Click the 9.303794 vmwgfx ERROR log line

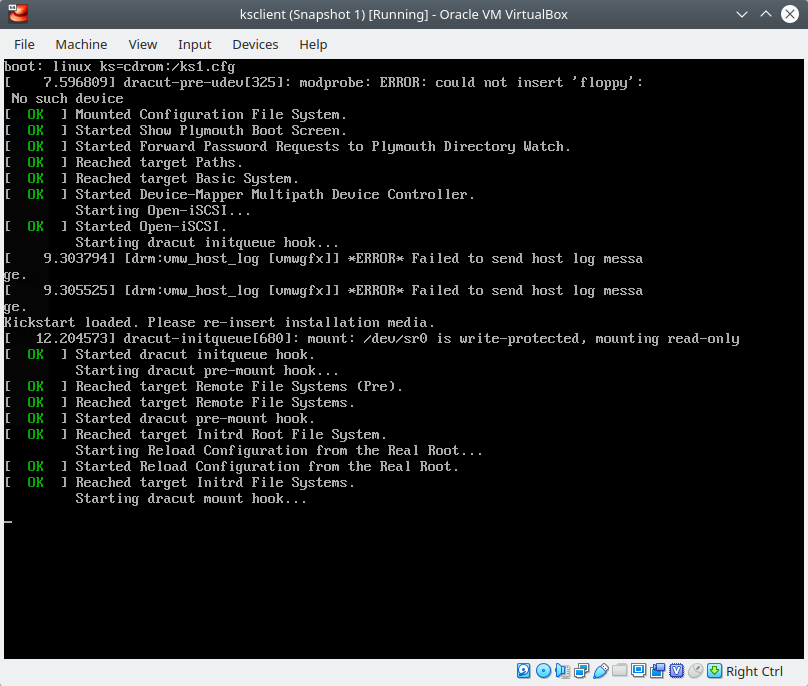(x=324, y=259)
